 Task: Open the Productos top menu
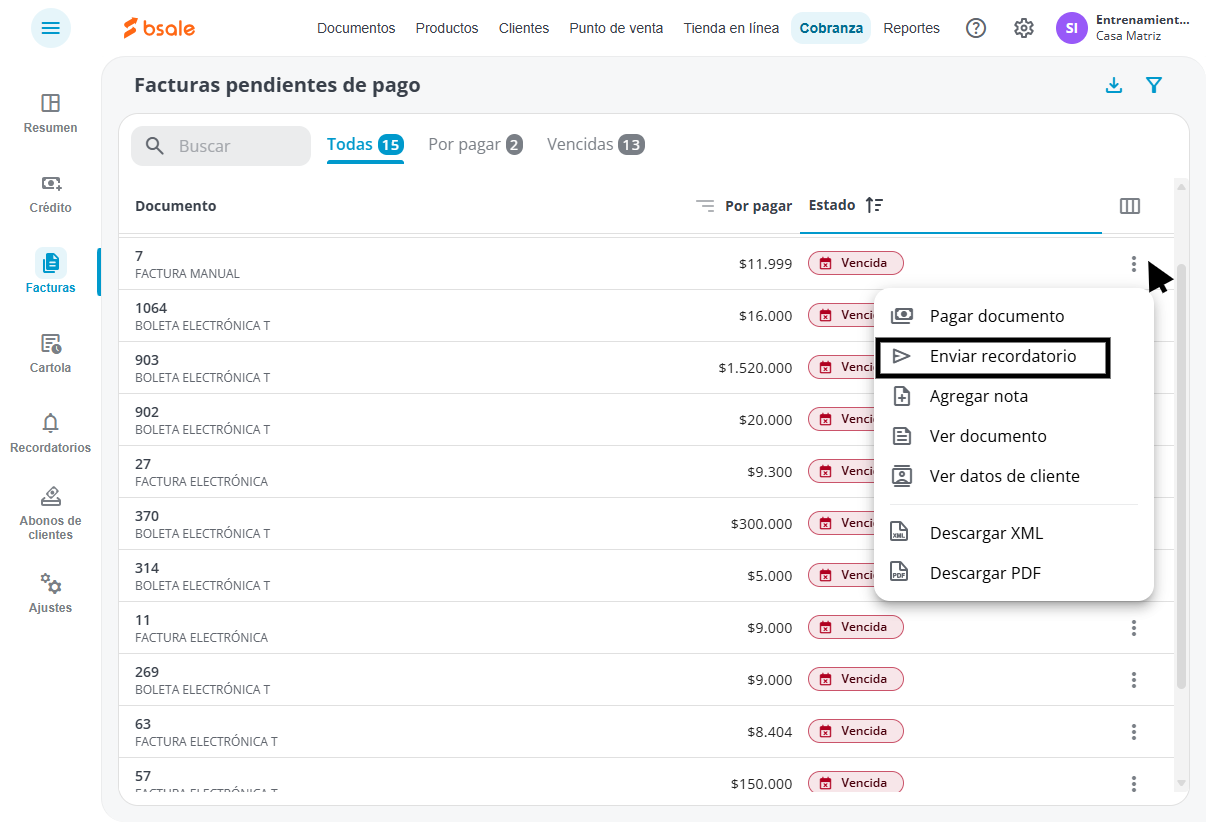click(447, 28)
